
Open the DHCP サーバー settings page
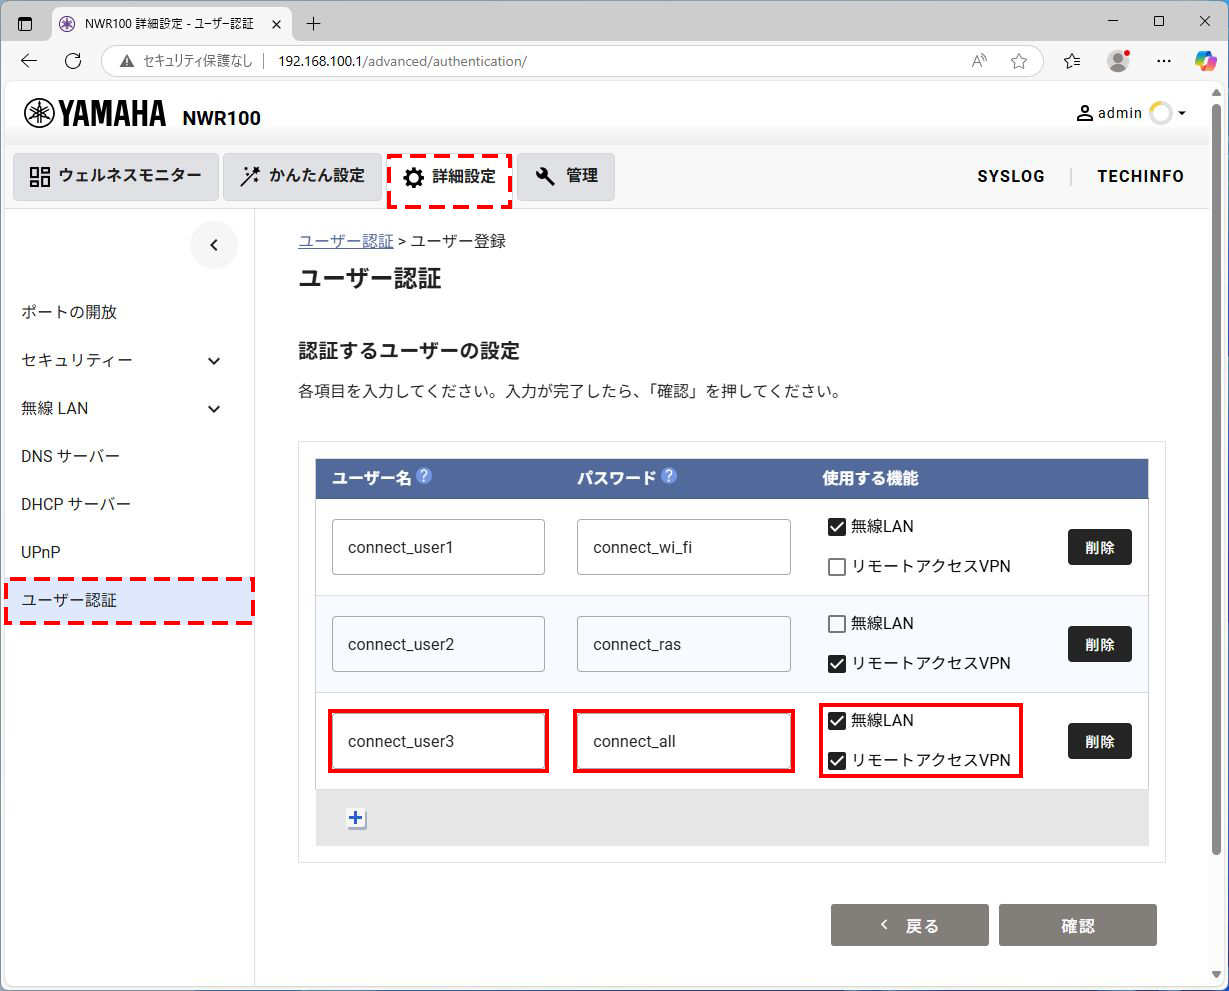[x=75, y=503]
